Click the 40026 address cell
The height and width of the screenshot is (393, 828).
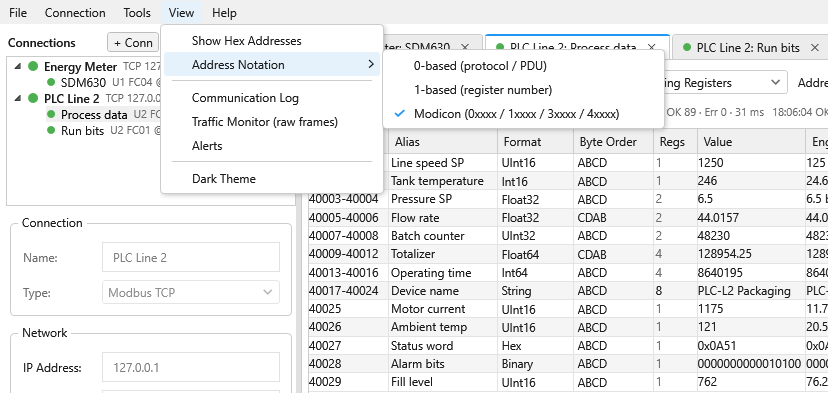click(348, 328)
